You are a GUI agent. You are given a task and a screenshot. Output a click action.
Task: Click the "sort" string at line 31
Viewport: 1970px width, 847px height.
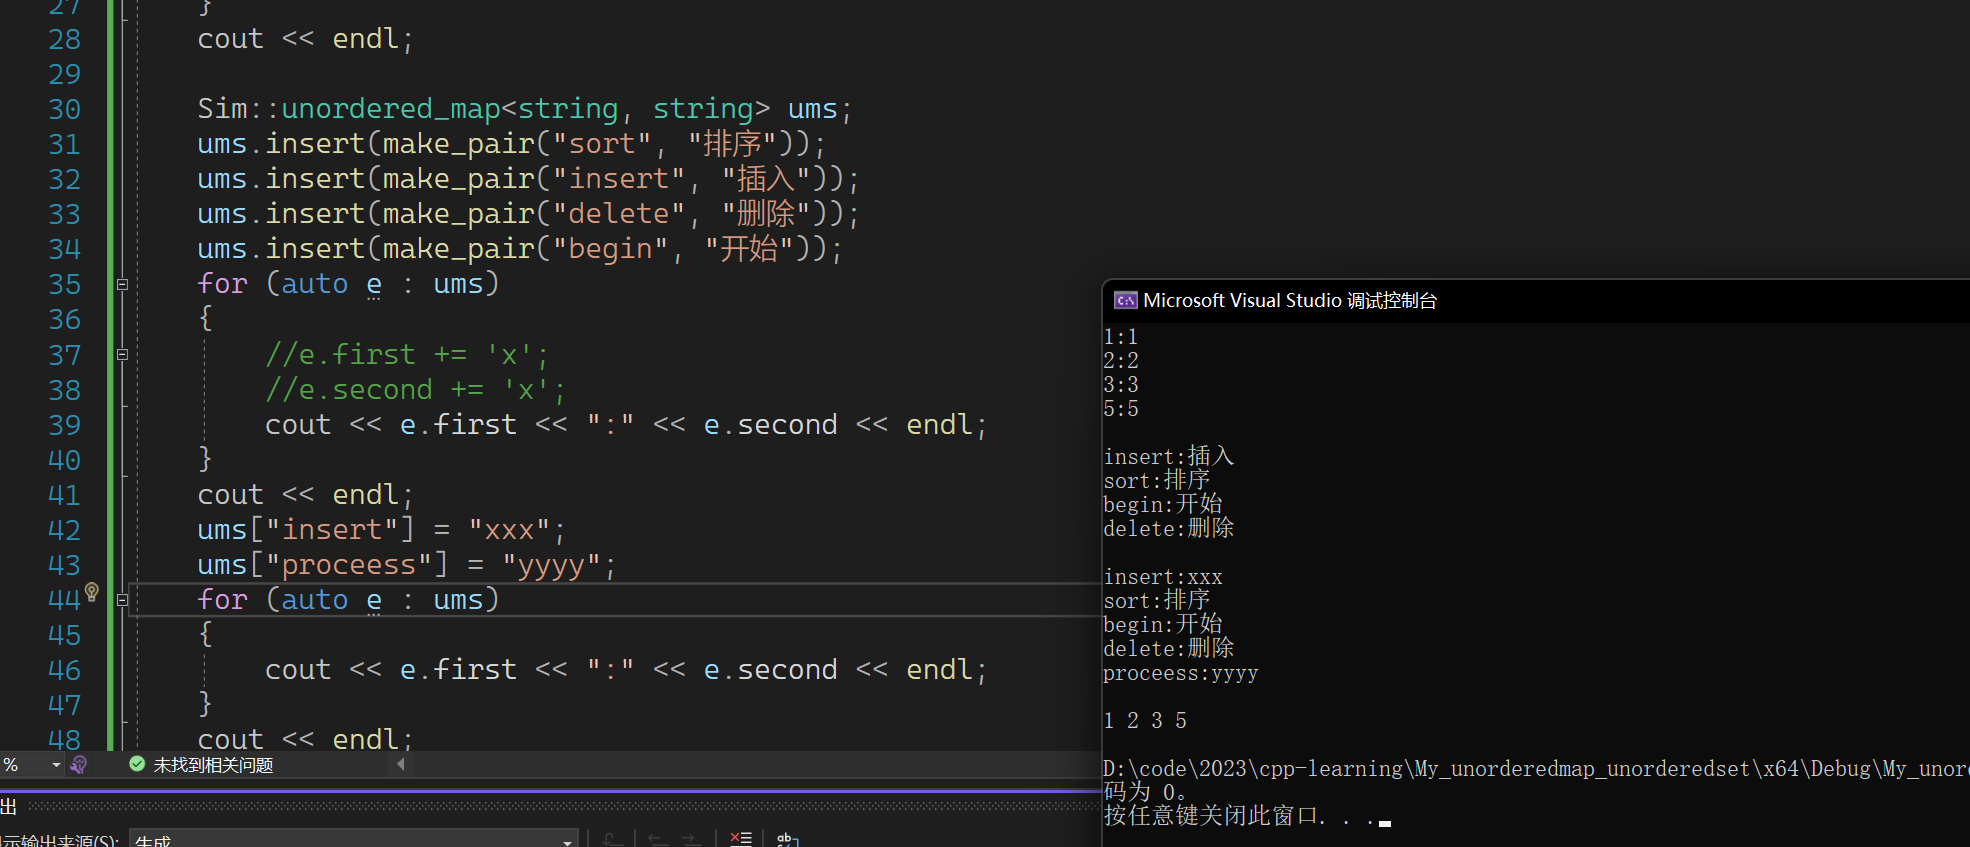pos(602,144)
